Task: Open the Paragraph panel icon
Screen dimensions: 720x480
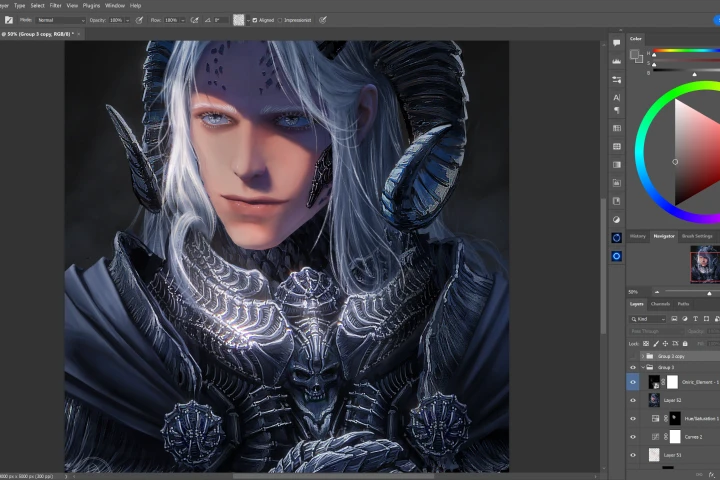Action: pos(617,110)
